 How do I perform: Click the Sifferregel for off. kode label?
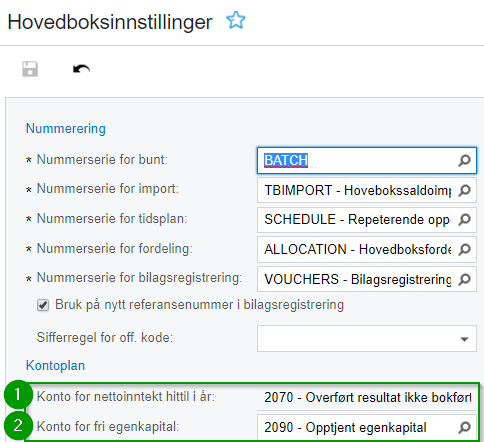105,337
